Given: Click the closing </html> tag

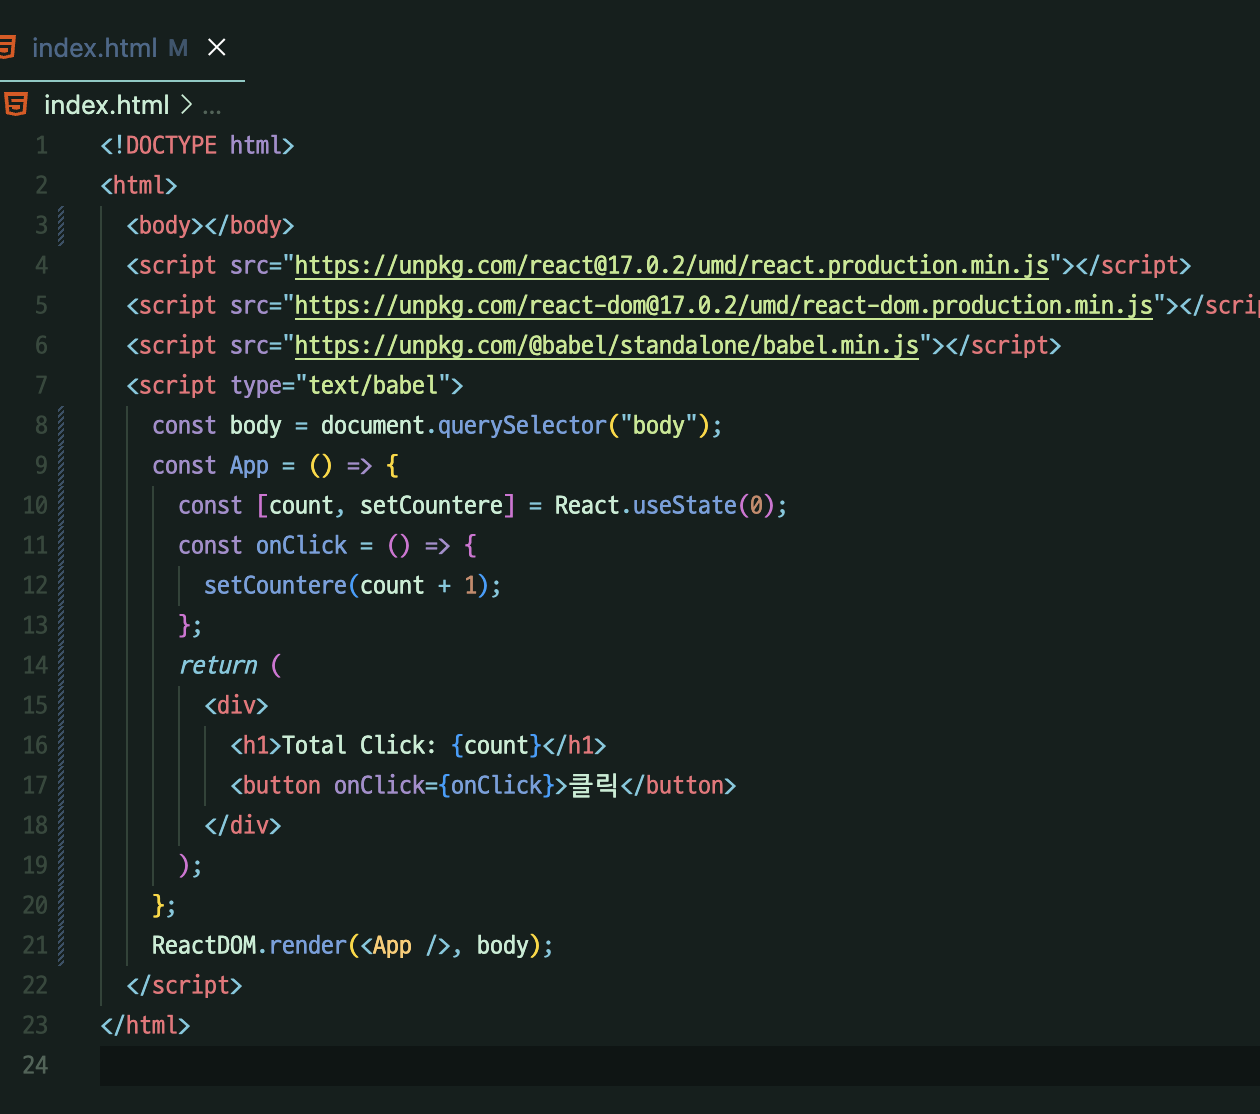Looking at the screenshot, I should pos(145,1026).
